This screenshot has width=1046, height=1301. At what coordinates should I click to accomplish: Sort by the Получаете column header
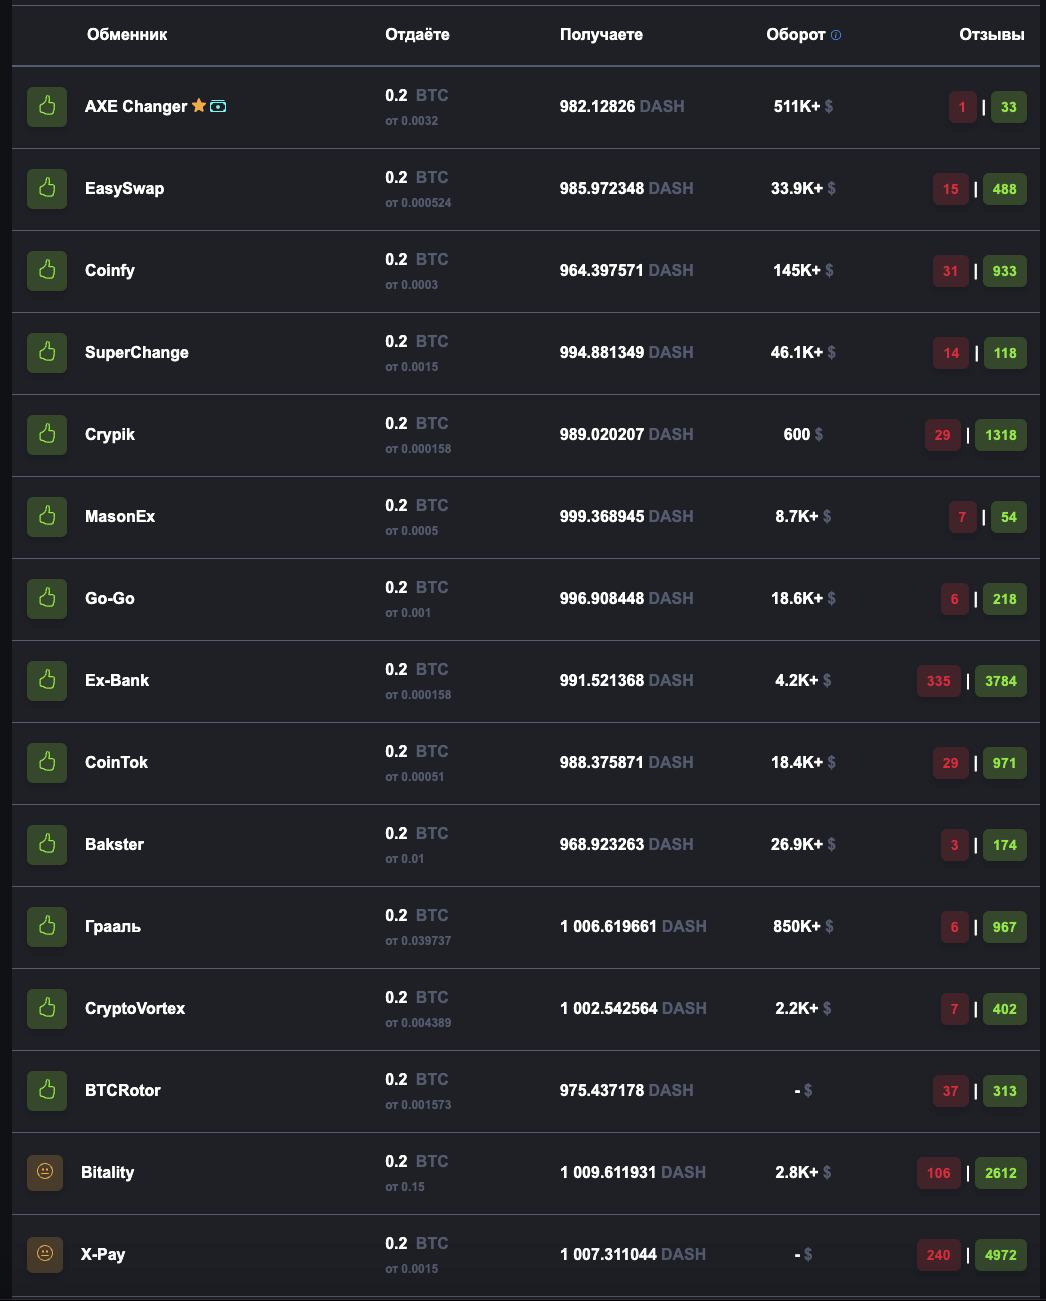tap(601, 35)
